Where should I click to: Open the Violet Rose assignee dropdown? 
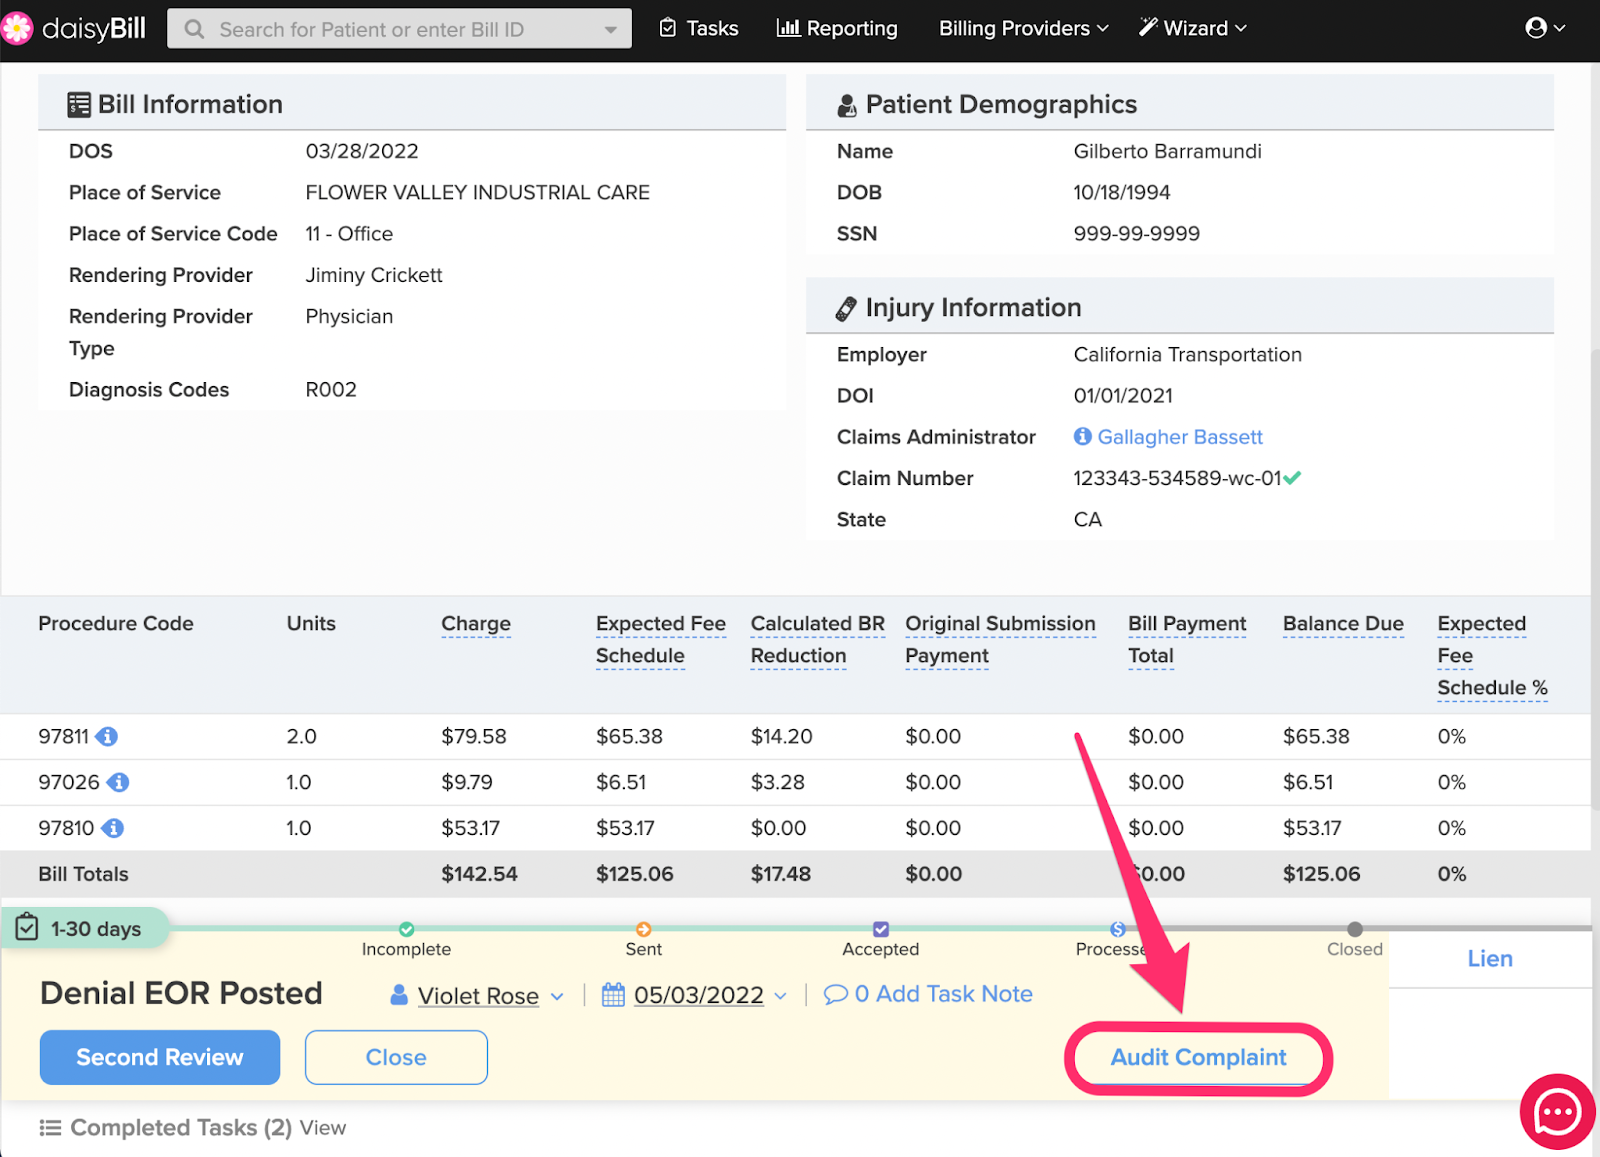click(478, 996)
